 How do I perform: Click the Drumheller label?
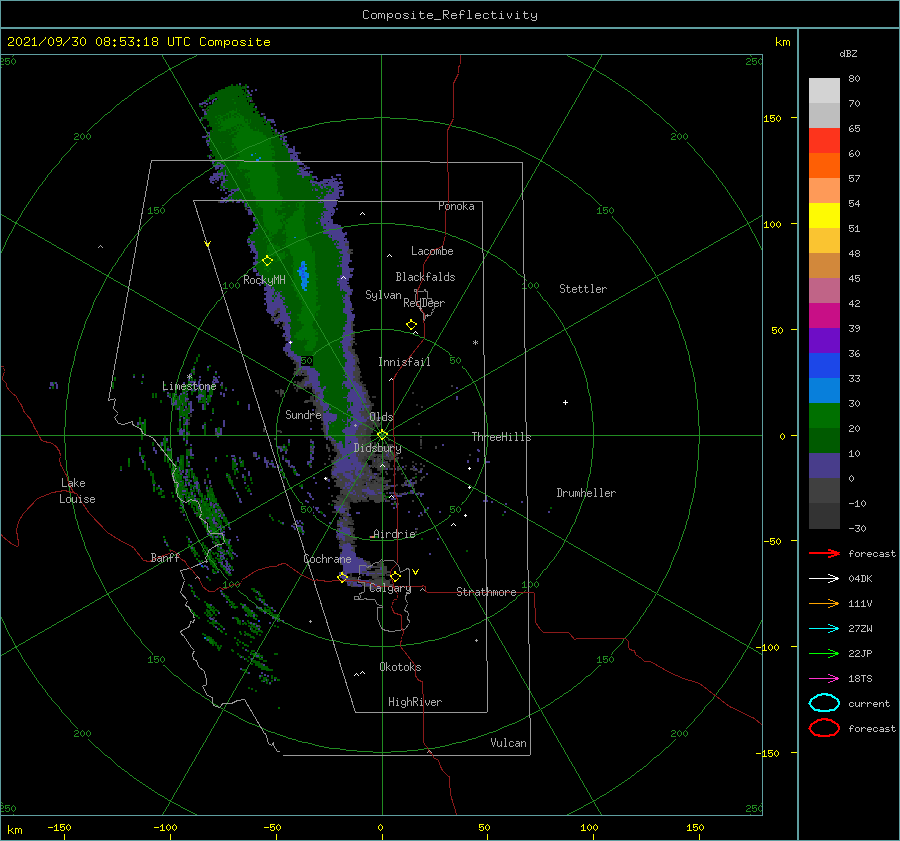[x=586, y=493]
